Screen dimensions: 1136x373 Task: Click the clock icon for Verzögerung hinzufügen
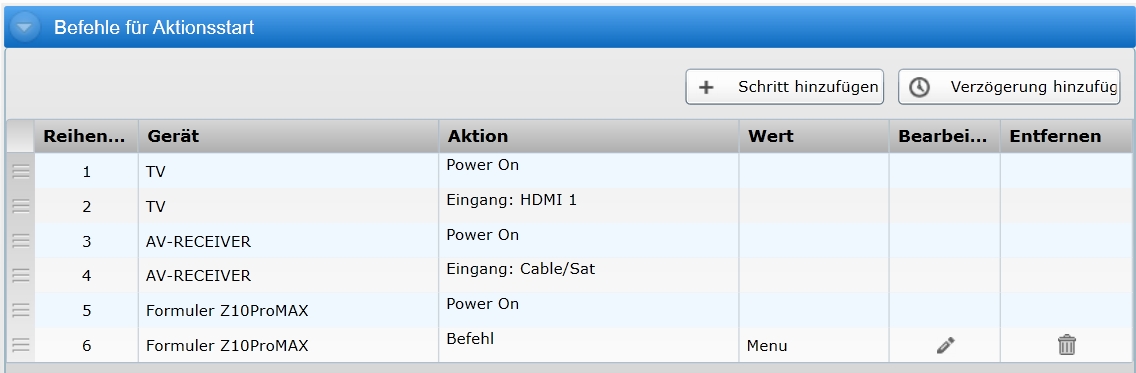pos(919,87)
